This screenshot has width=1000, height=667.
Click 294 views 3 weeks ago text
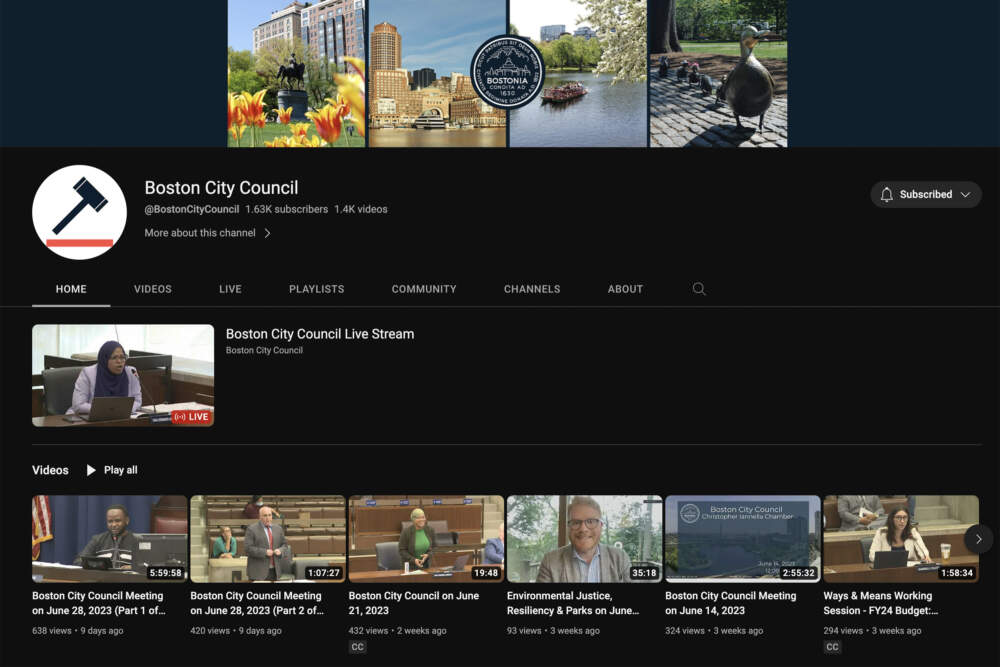pos(872,631)
